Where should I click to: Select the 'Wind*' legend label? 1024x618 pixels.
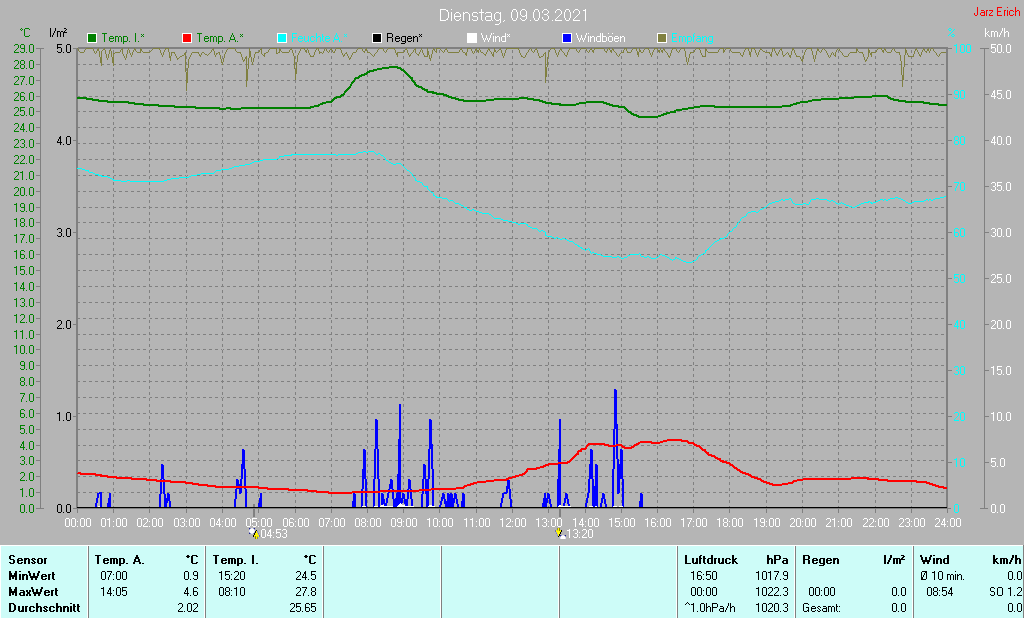click(x=496, y=39)
